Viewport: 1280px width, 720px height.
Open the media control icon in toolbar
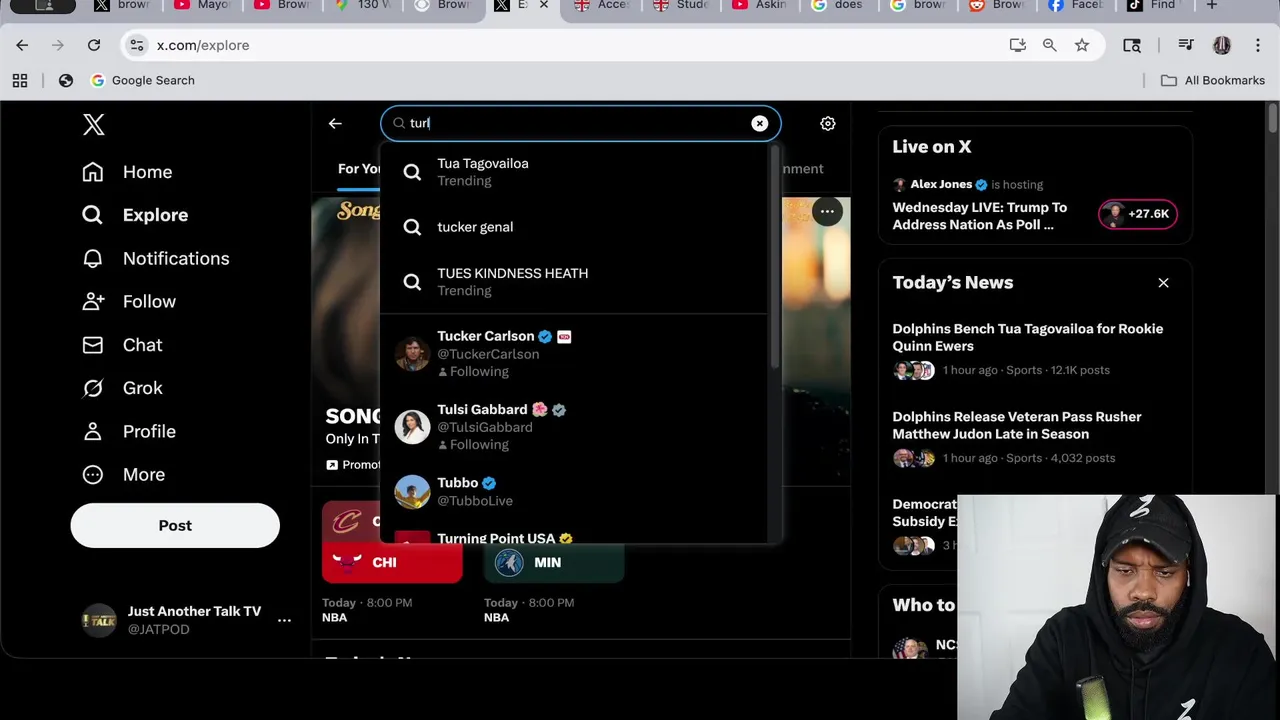1186,45
